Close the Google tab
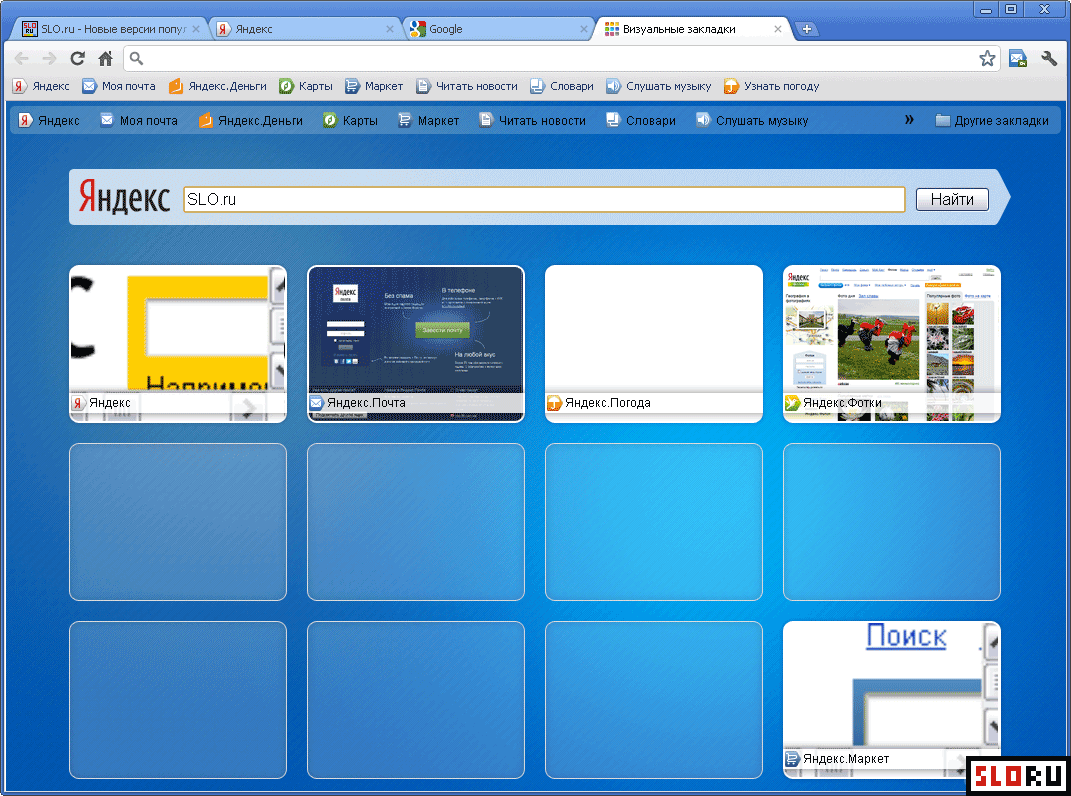 [x=584, y=29]
